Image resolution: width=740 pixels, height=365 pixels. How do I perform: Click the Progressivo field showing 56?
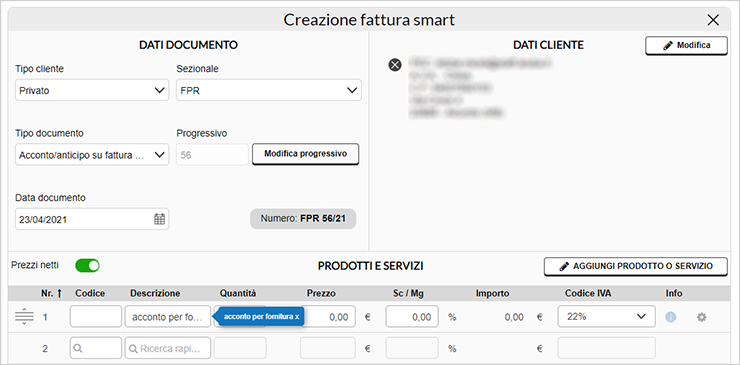(x=212, y=154)
